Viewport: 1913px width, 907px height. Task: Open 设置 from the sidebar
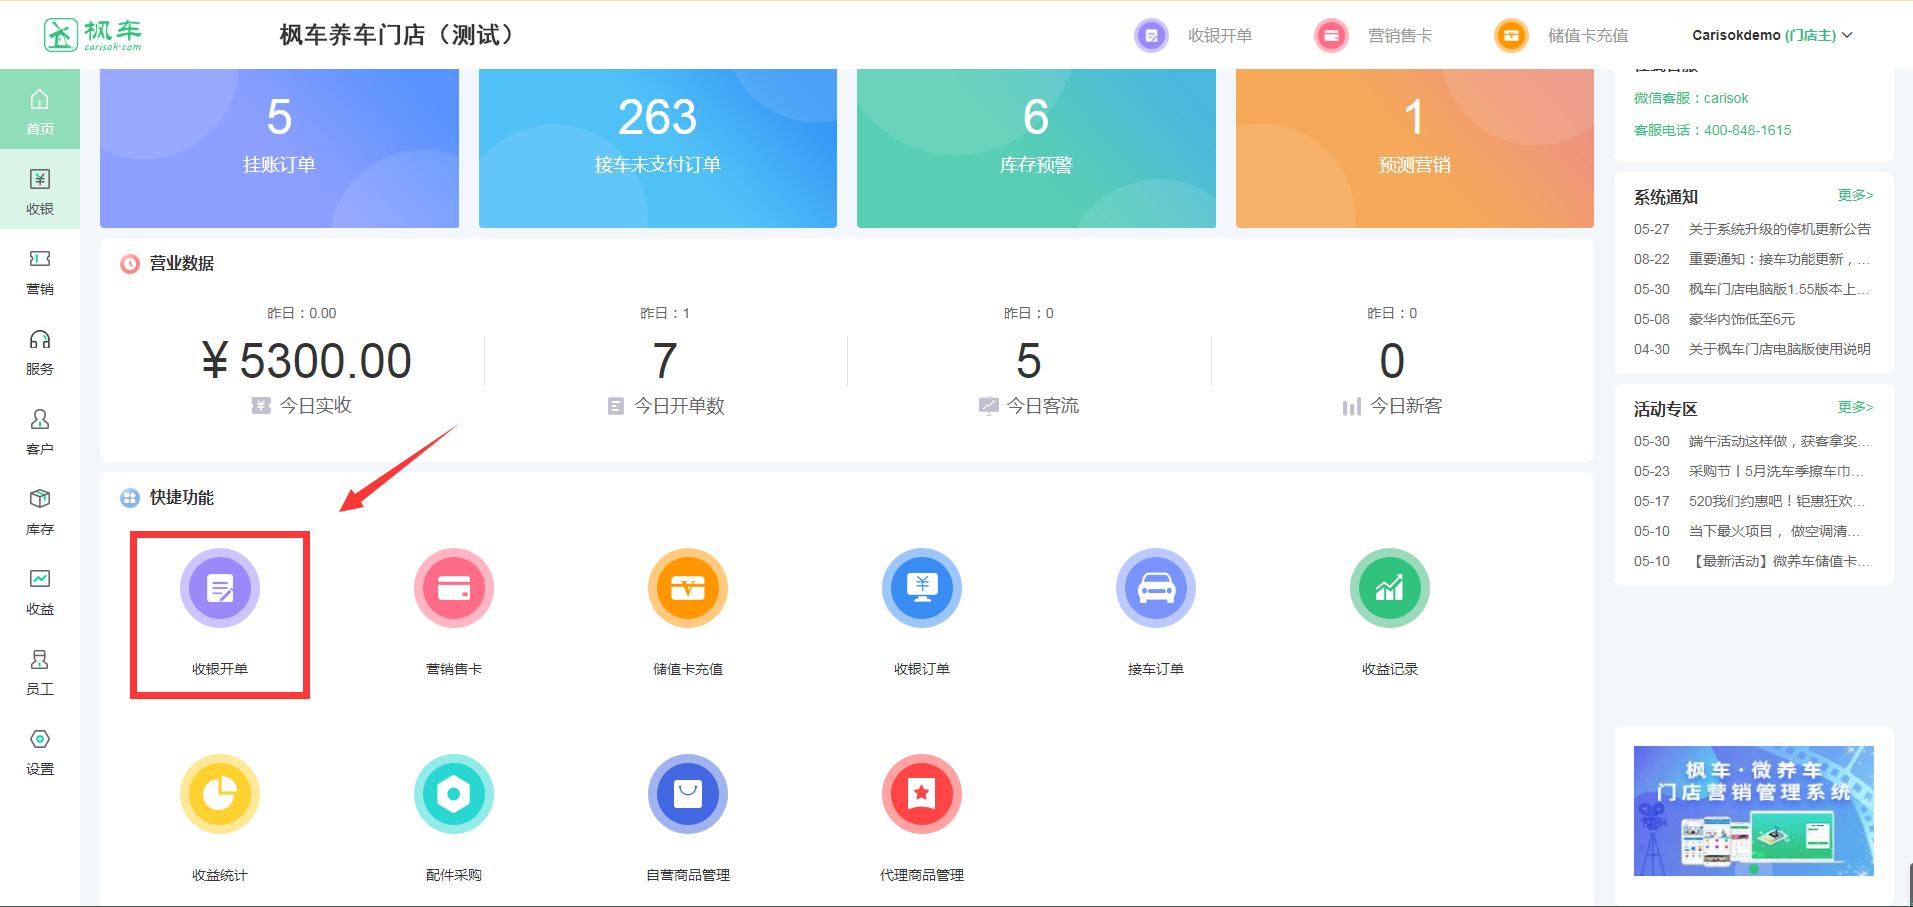click(x=40, y=752)
